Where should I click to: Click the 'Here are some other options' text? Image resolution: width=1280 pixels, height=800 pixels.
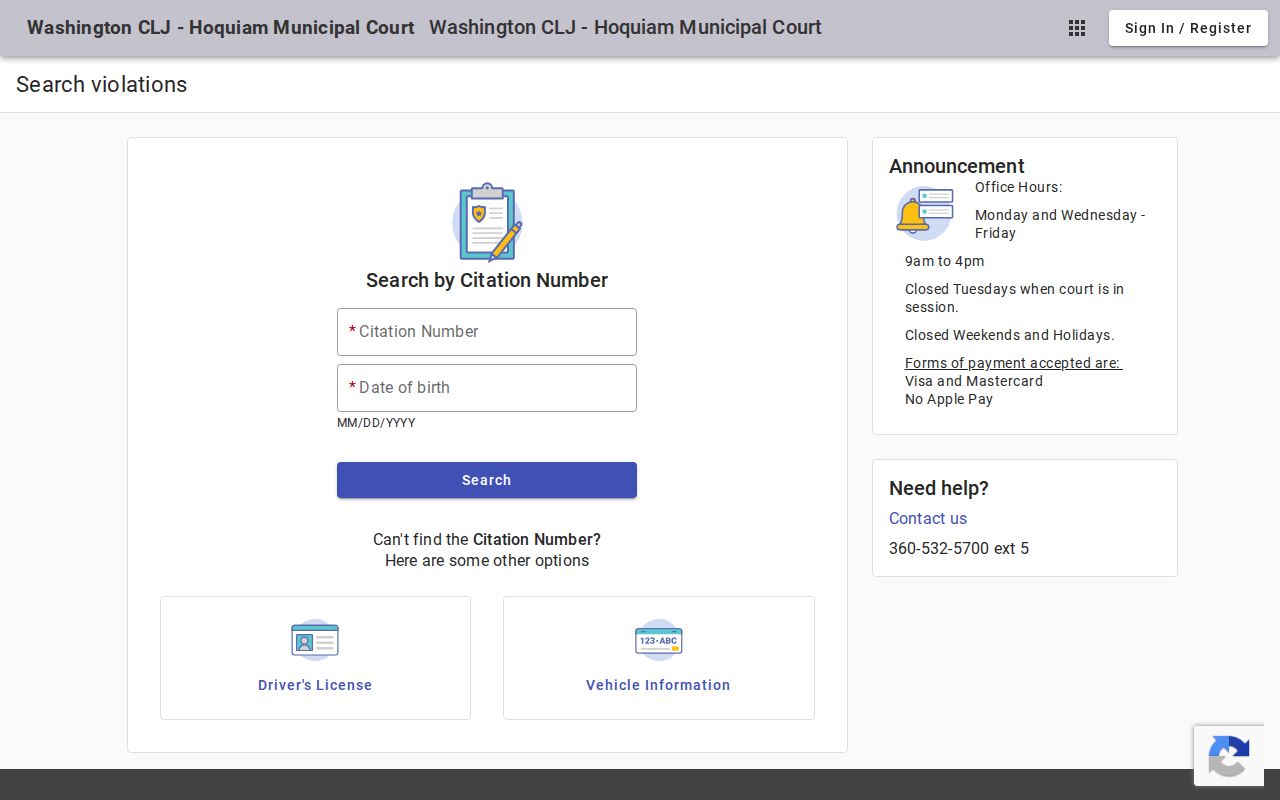[x=487, y=560]
